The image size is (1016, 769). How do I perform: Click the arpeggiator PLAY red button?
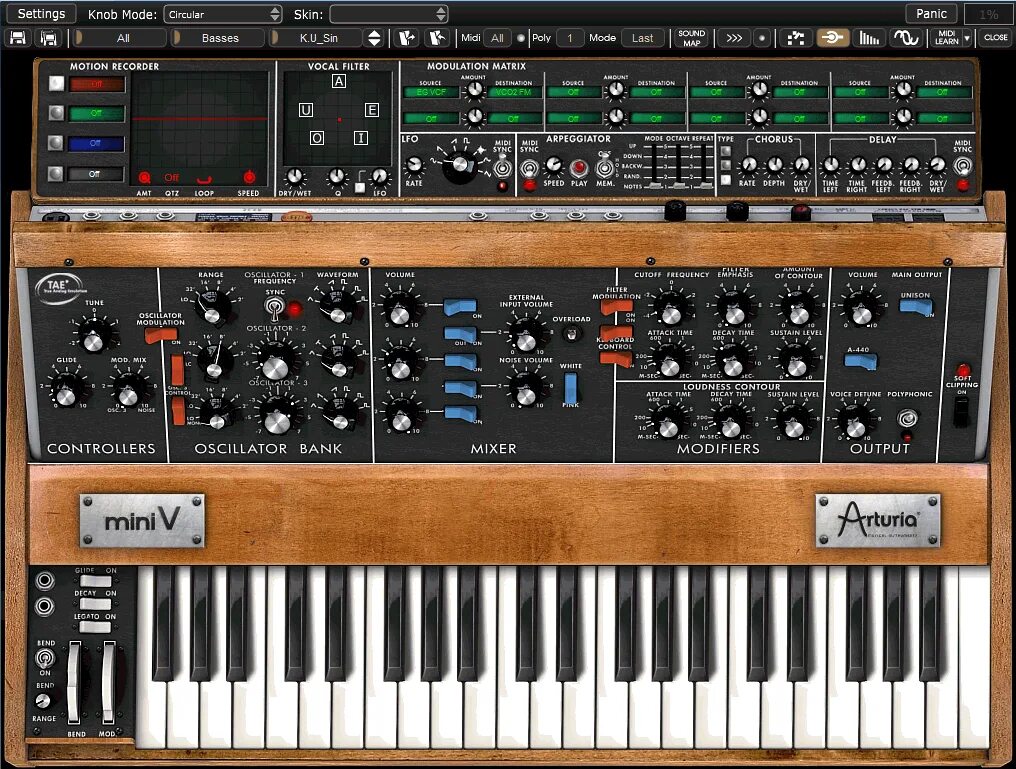pyautogui.click(x=578, y=168)
